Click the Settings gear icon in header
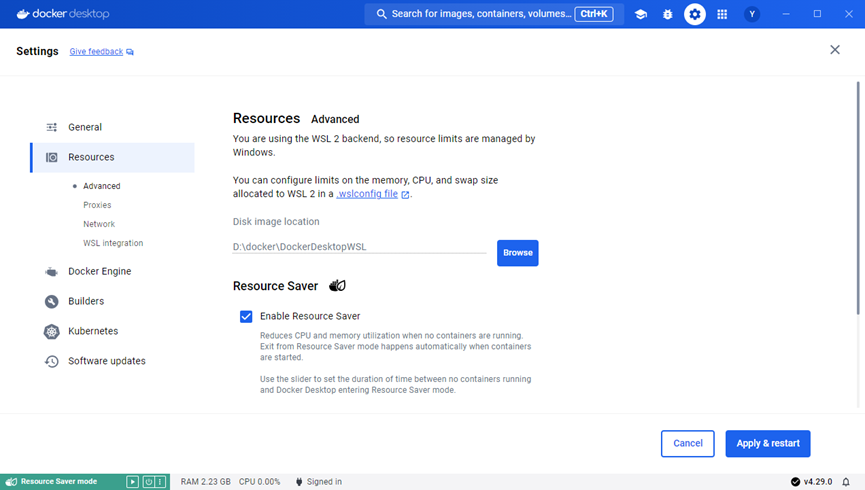Viewport: 865px width, 490px height. pos(694,14)
